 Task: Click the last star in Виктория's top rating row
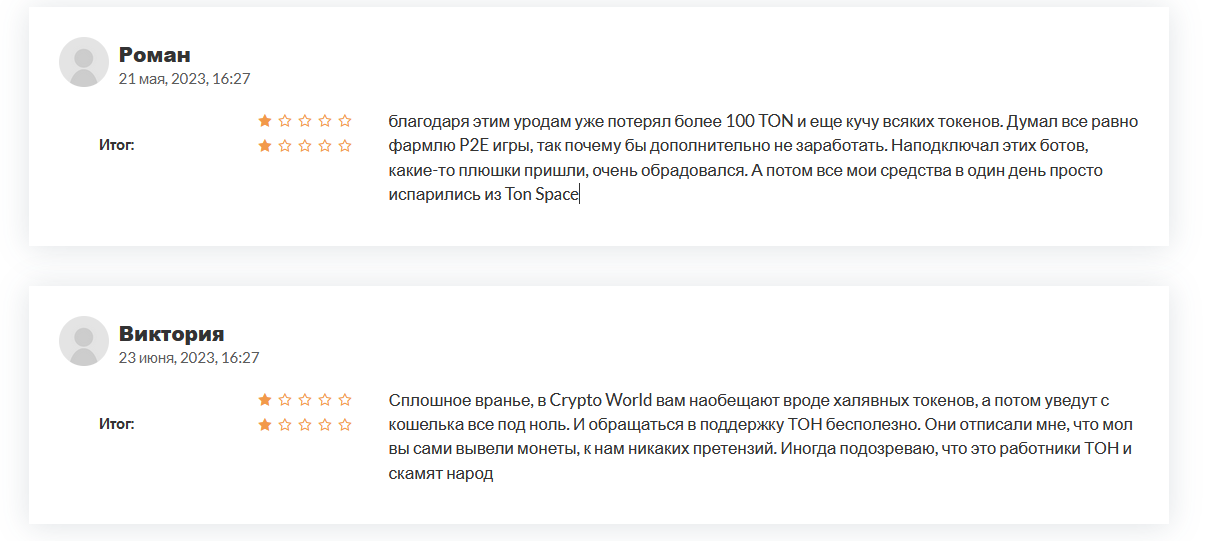345,400
